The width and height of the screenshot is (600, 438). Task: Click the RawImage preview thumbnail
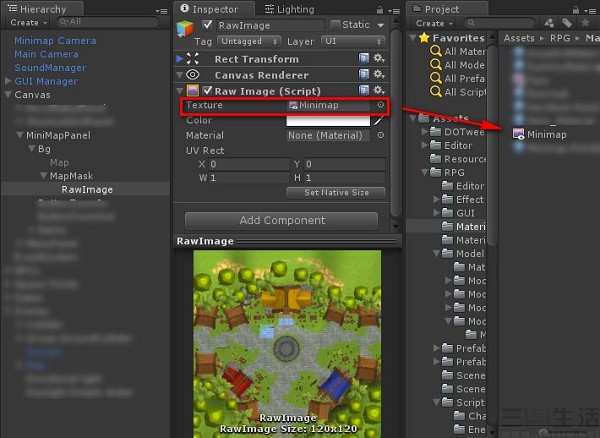[287, 344]
